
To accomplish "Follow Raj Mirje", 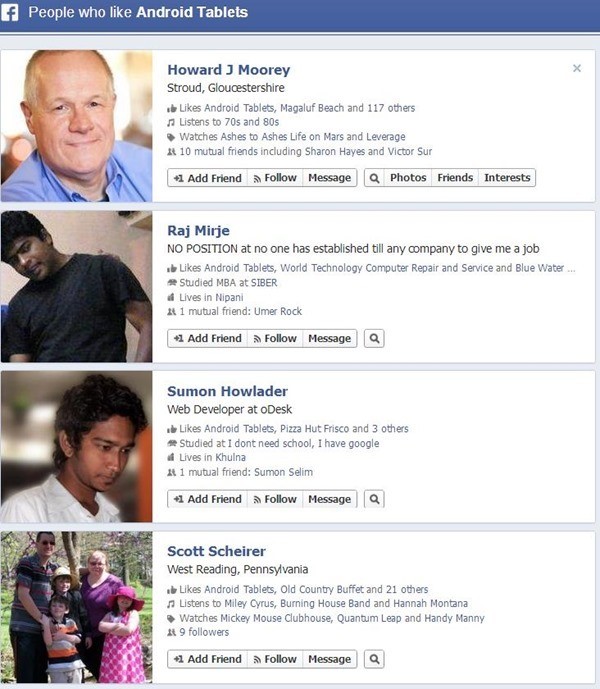I will [x=275, y=338].
